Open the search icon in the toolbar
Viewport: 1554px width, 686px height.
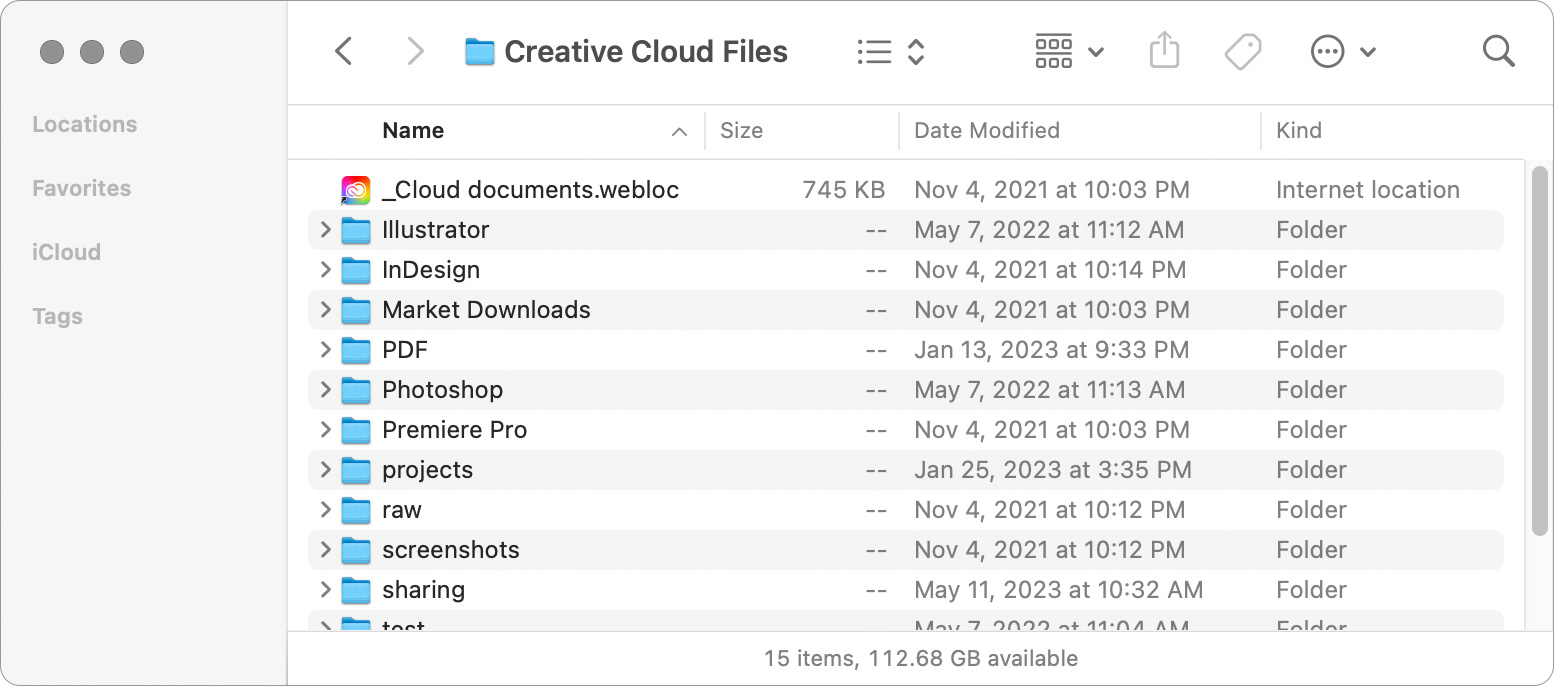(x=1498, y=51)
